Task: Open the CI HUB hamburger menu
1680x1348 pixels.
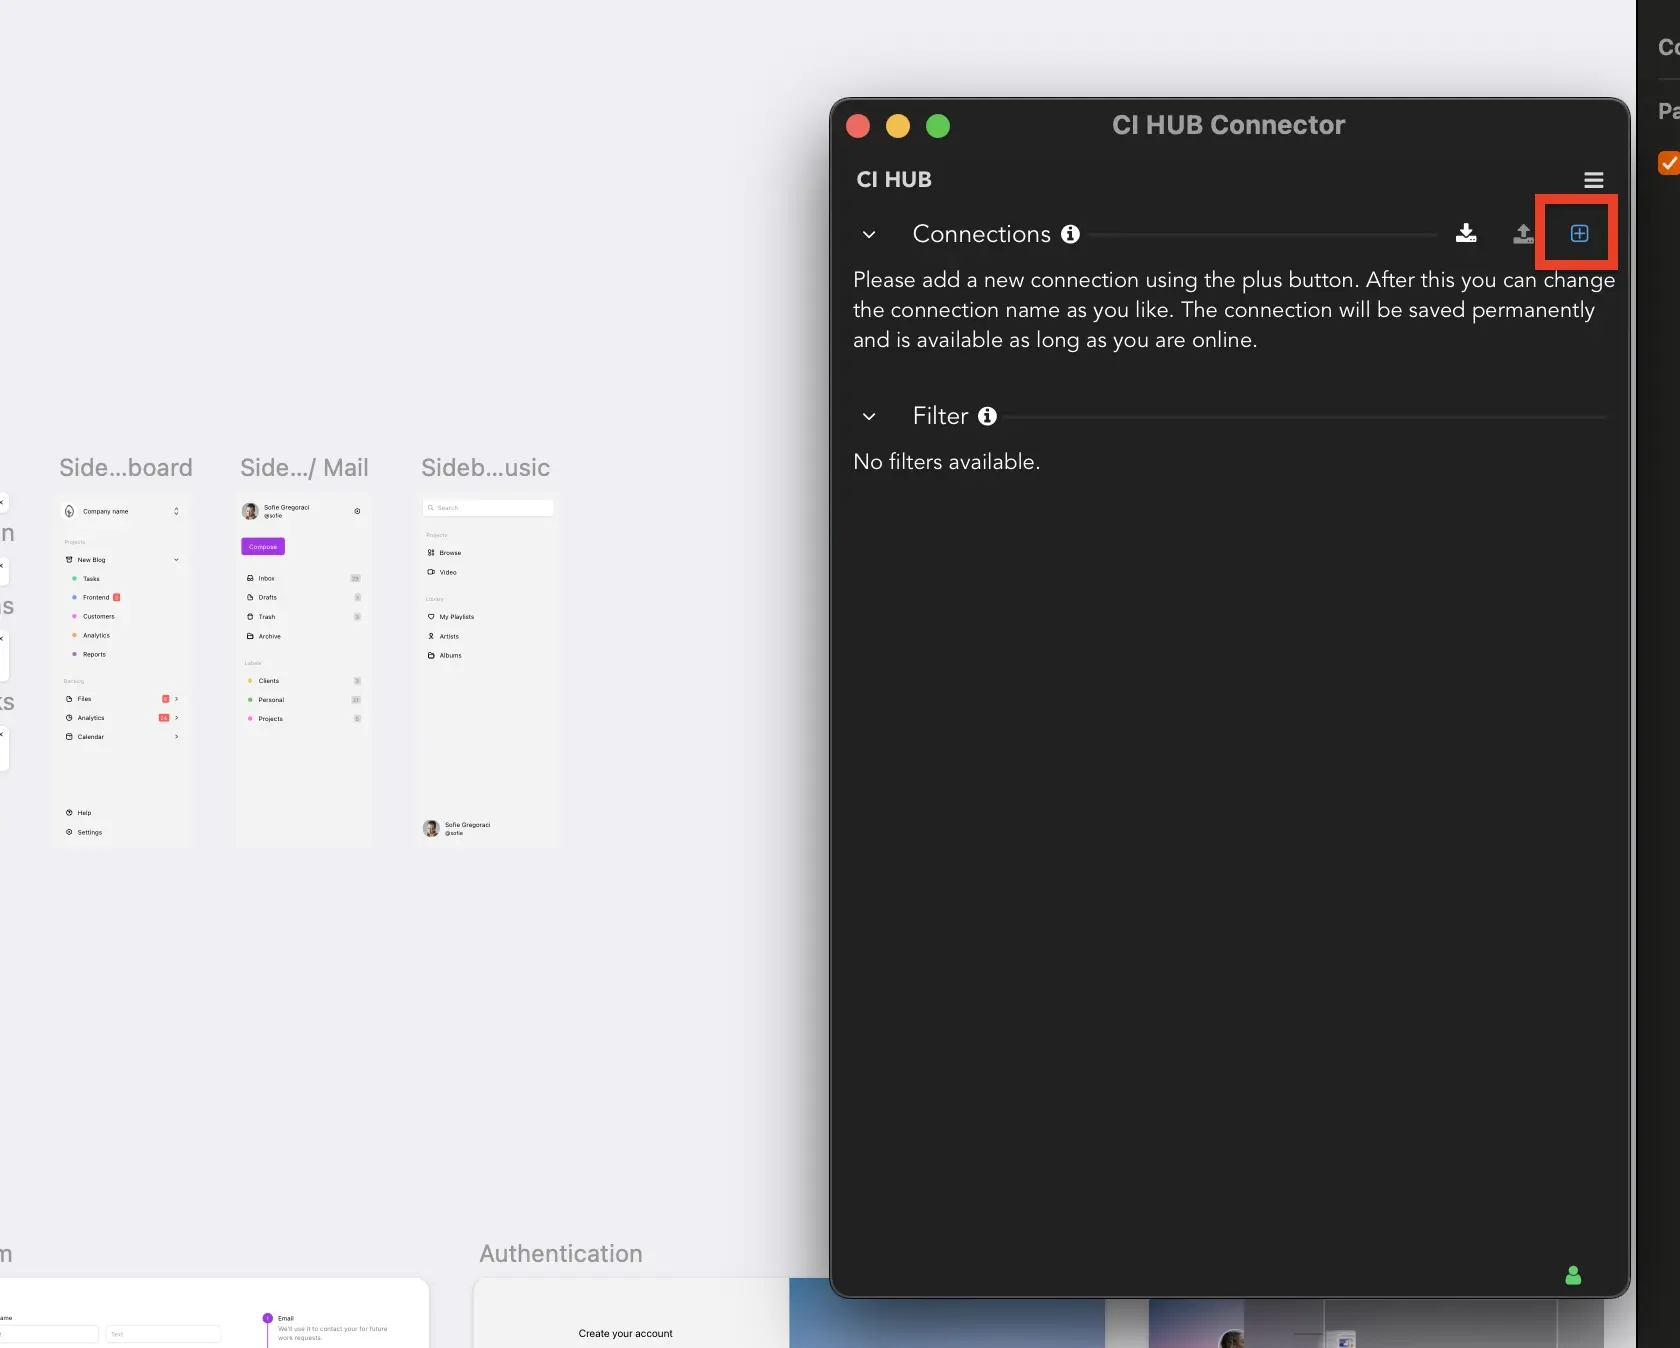Action: tap(1593, 180)
